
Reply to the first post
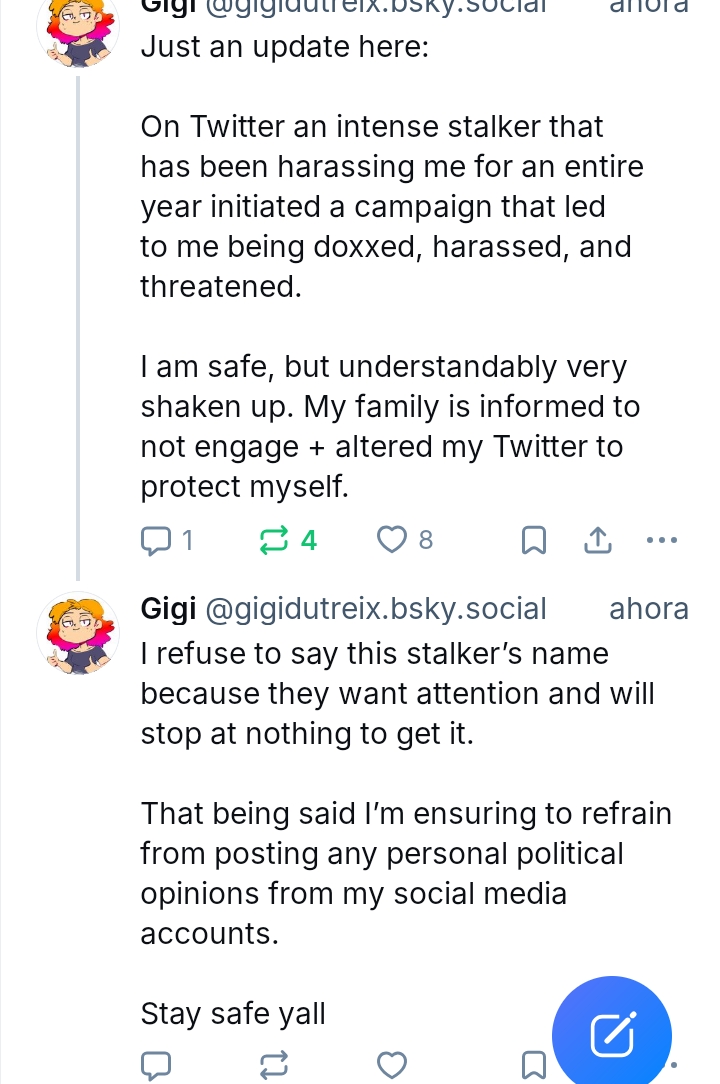tap(156, 541)
